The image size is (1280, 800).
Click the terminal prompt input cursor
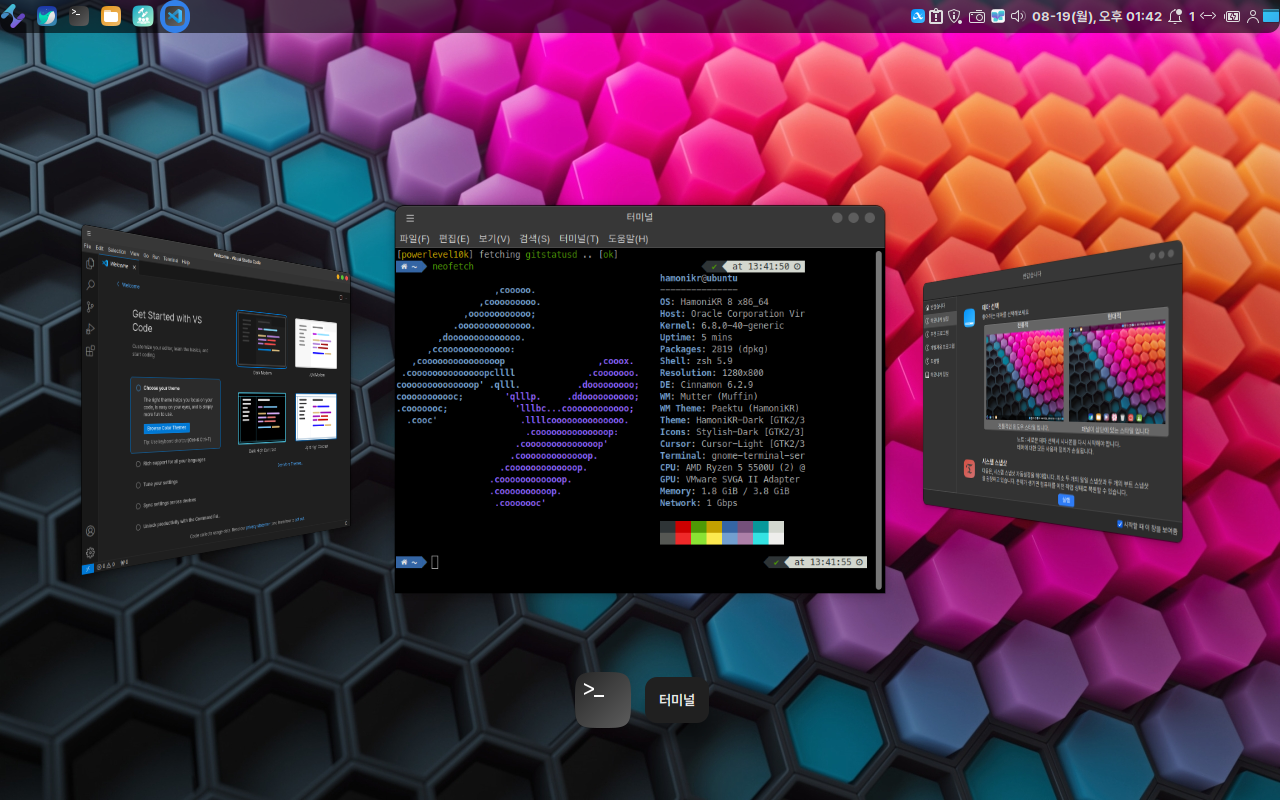[x=435, y=562]
